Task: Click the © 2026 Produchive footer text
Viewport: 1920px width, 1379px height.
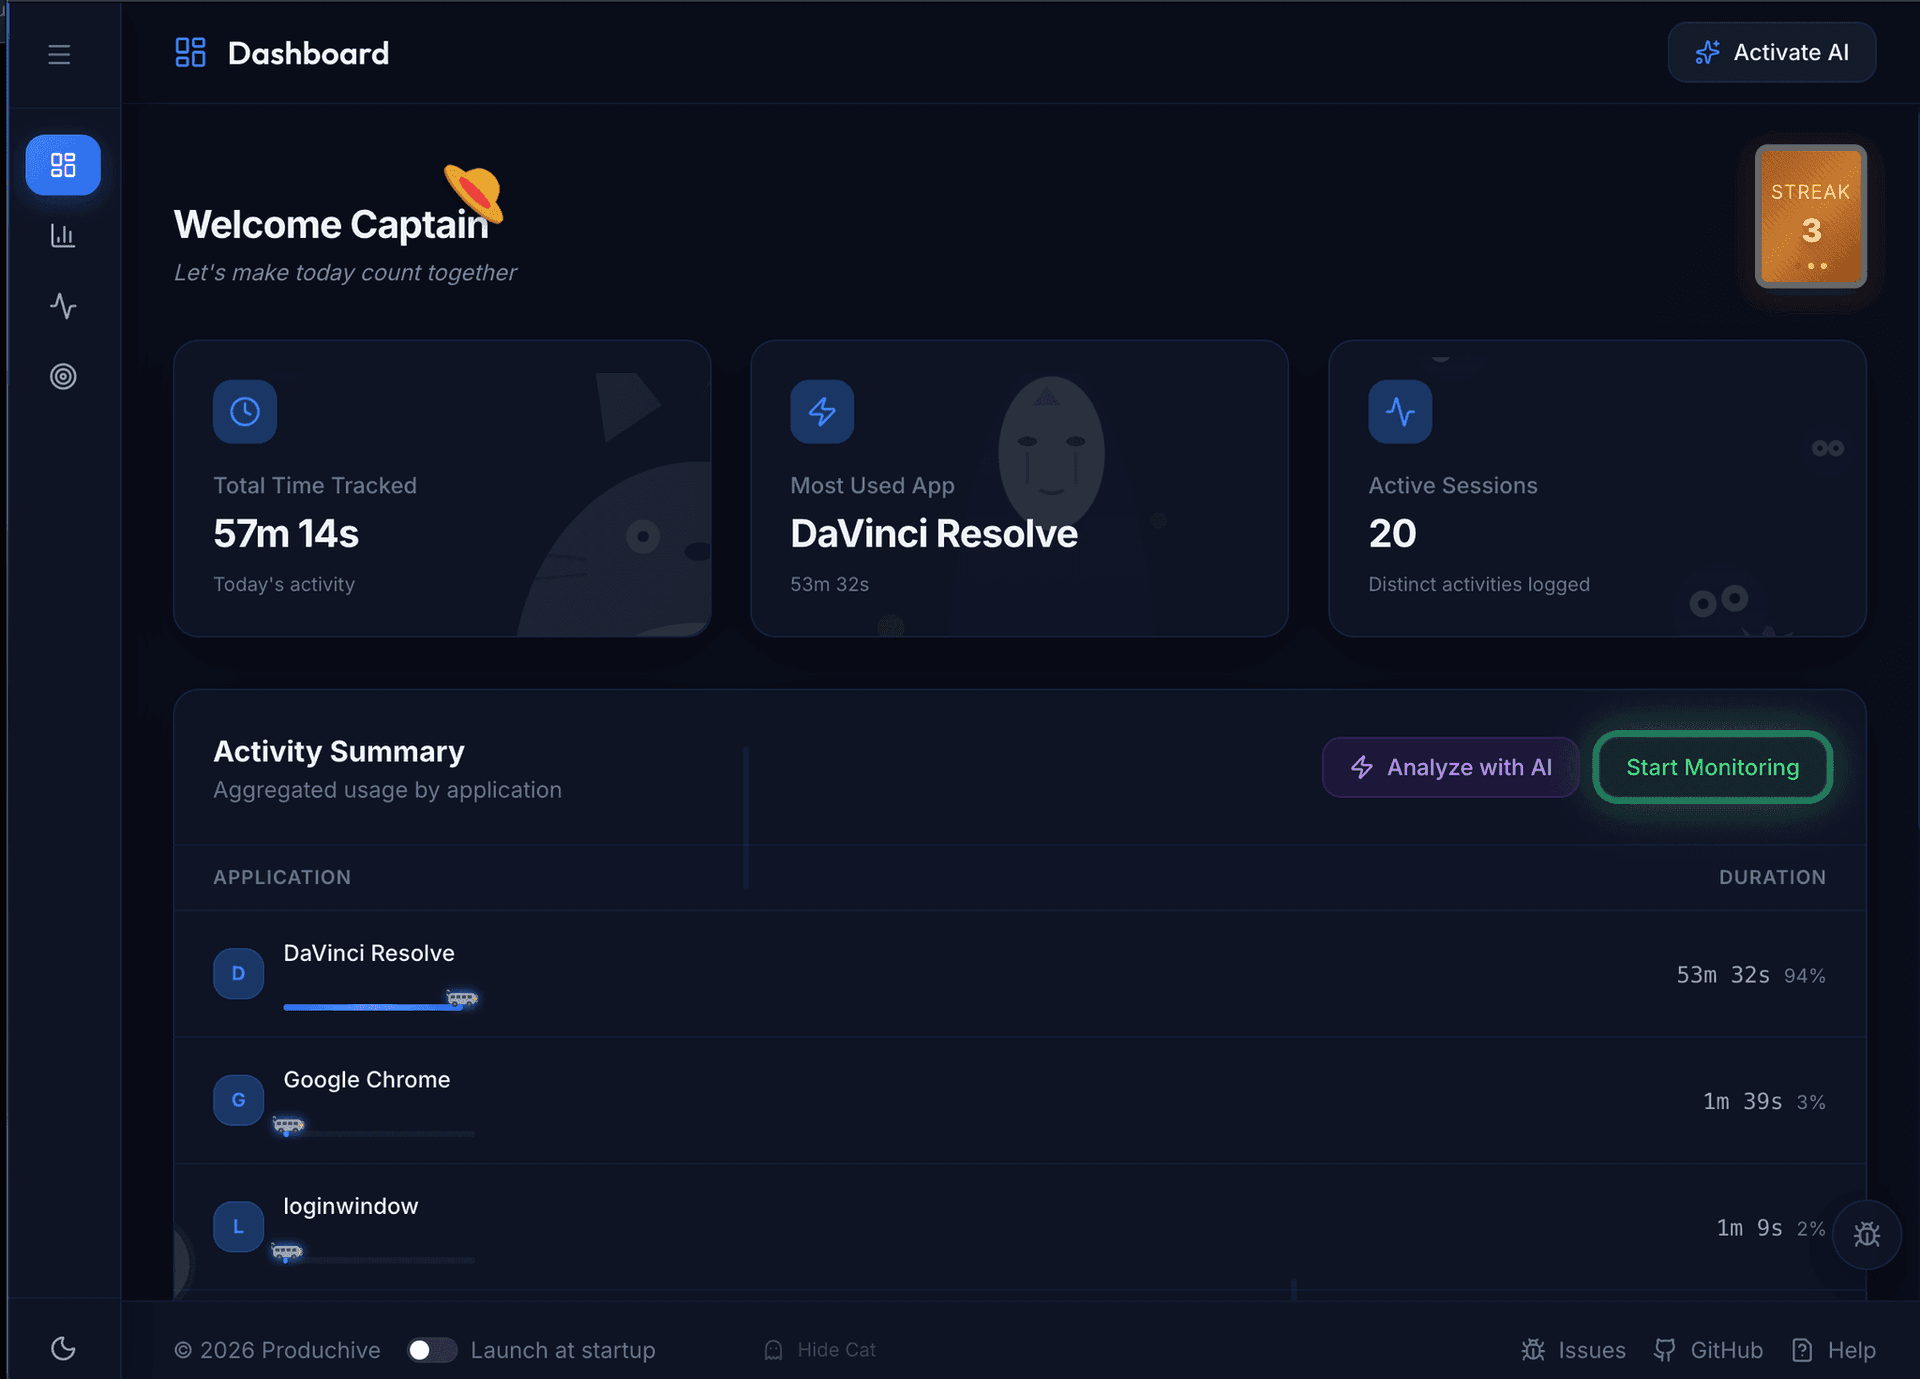Action: click(277, 1350)
